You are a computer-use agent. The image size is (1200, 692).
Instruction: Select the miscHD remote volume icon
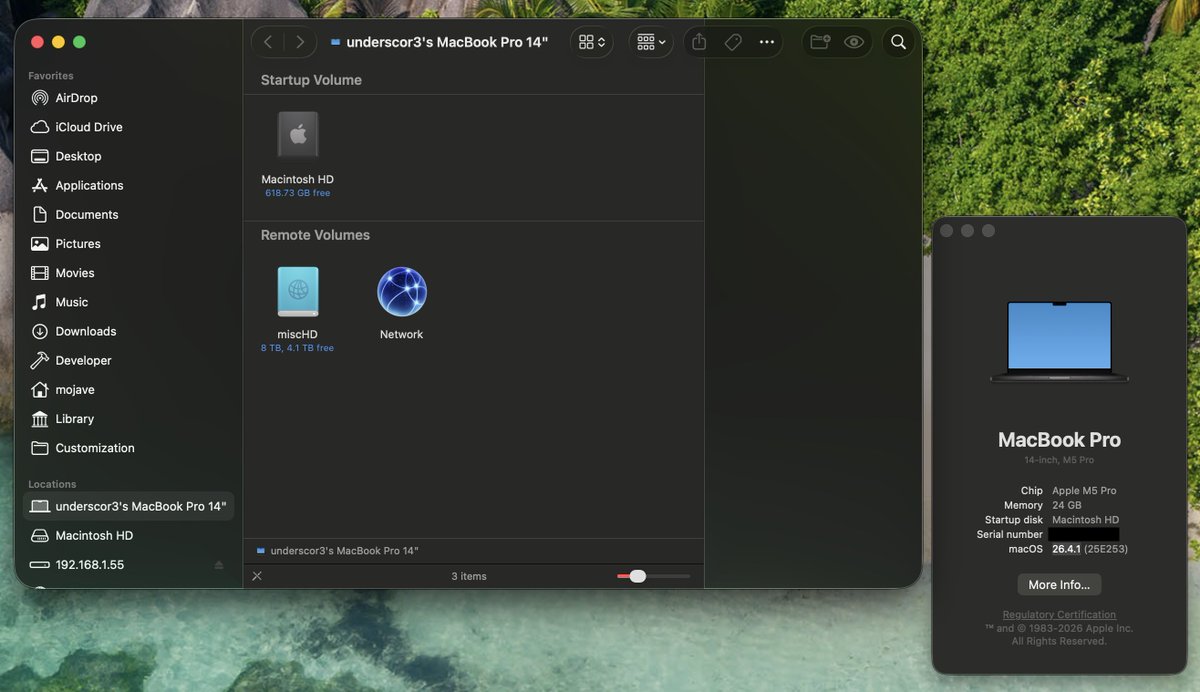click(298, 292)
